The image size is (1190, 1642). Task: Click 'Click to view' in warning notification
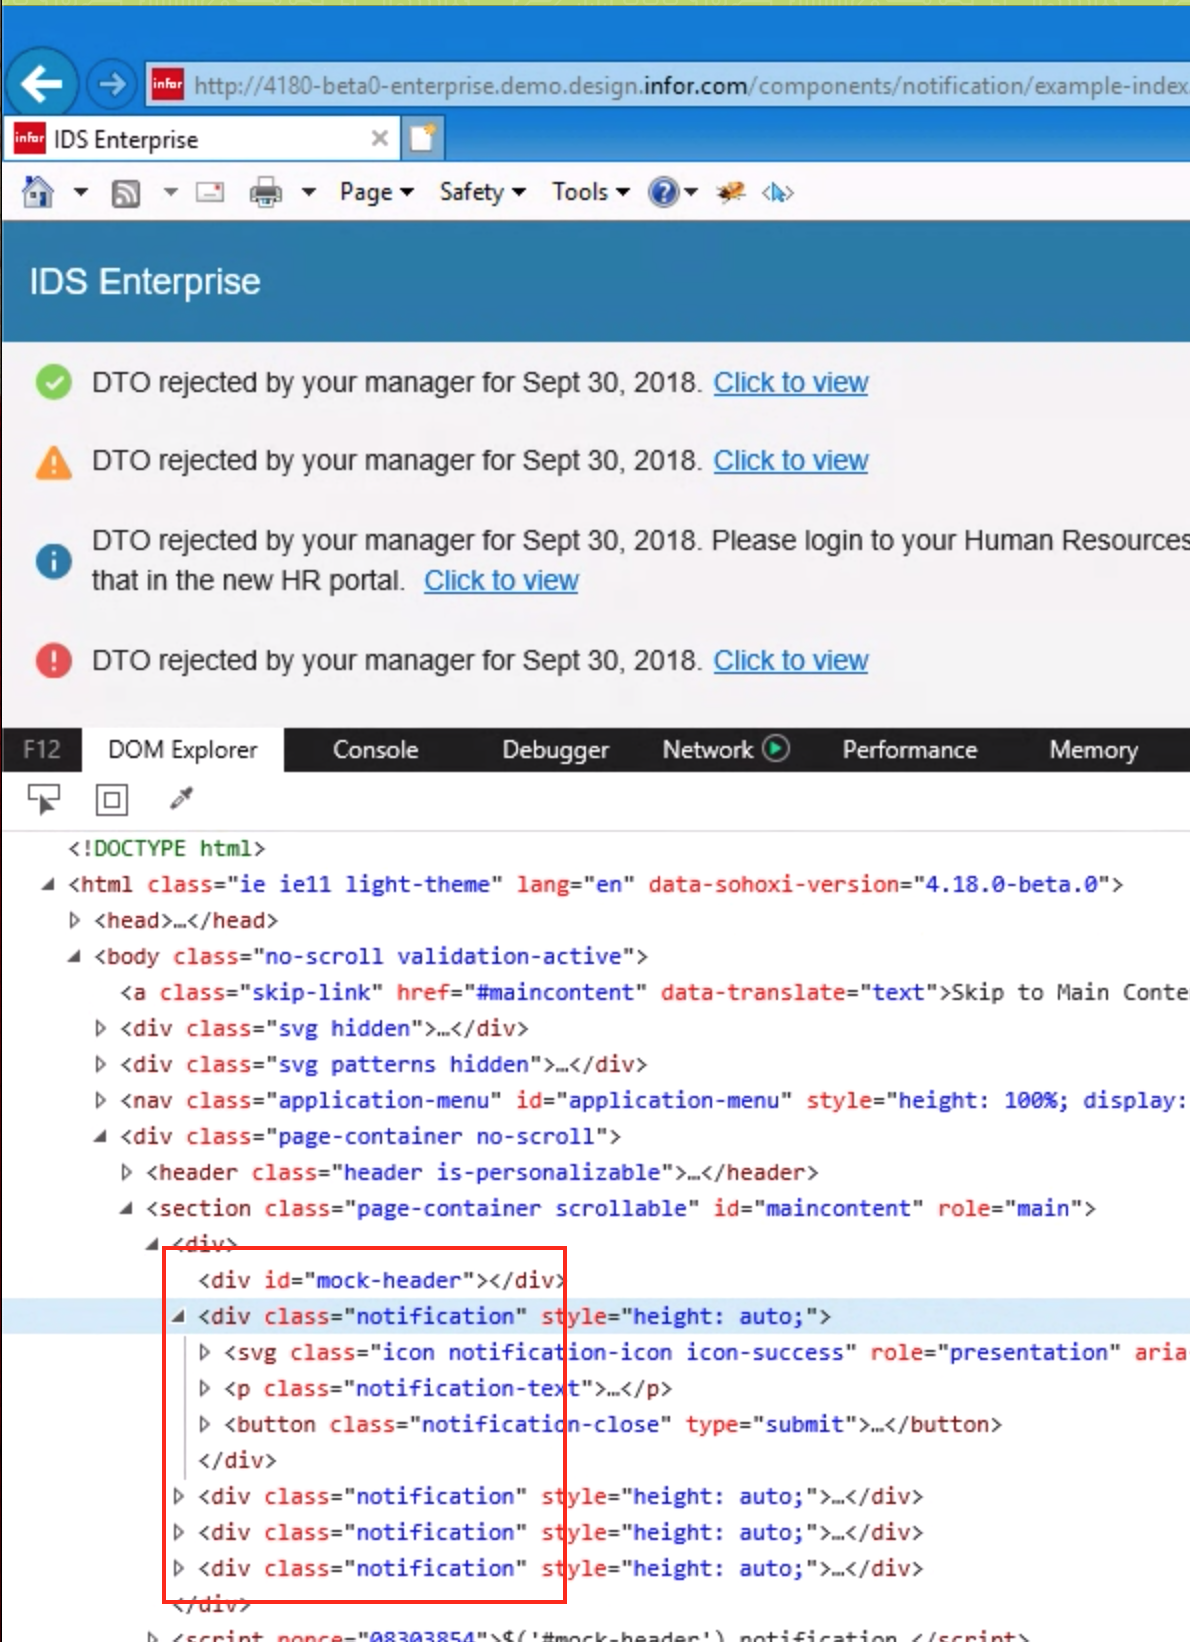click(x=790, y=461)
